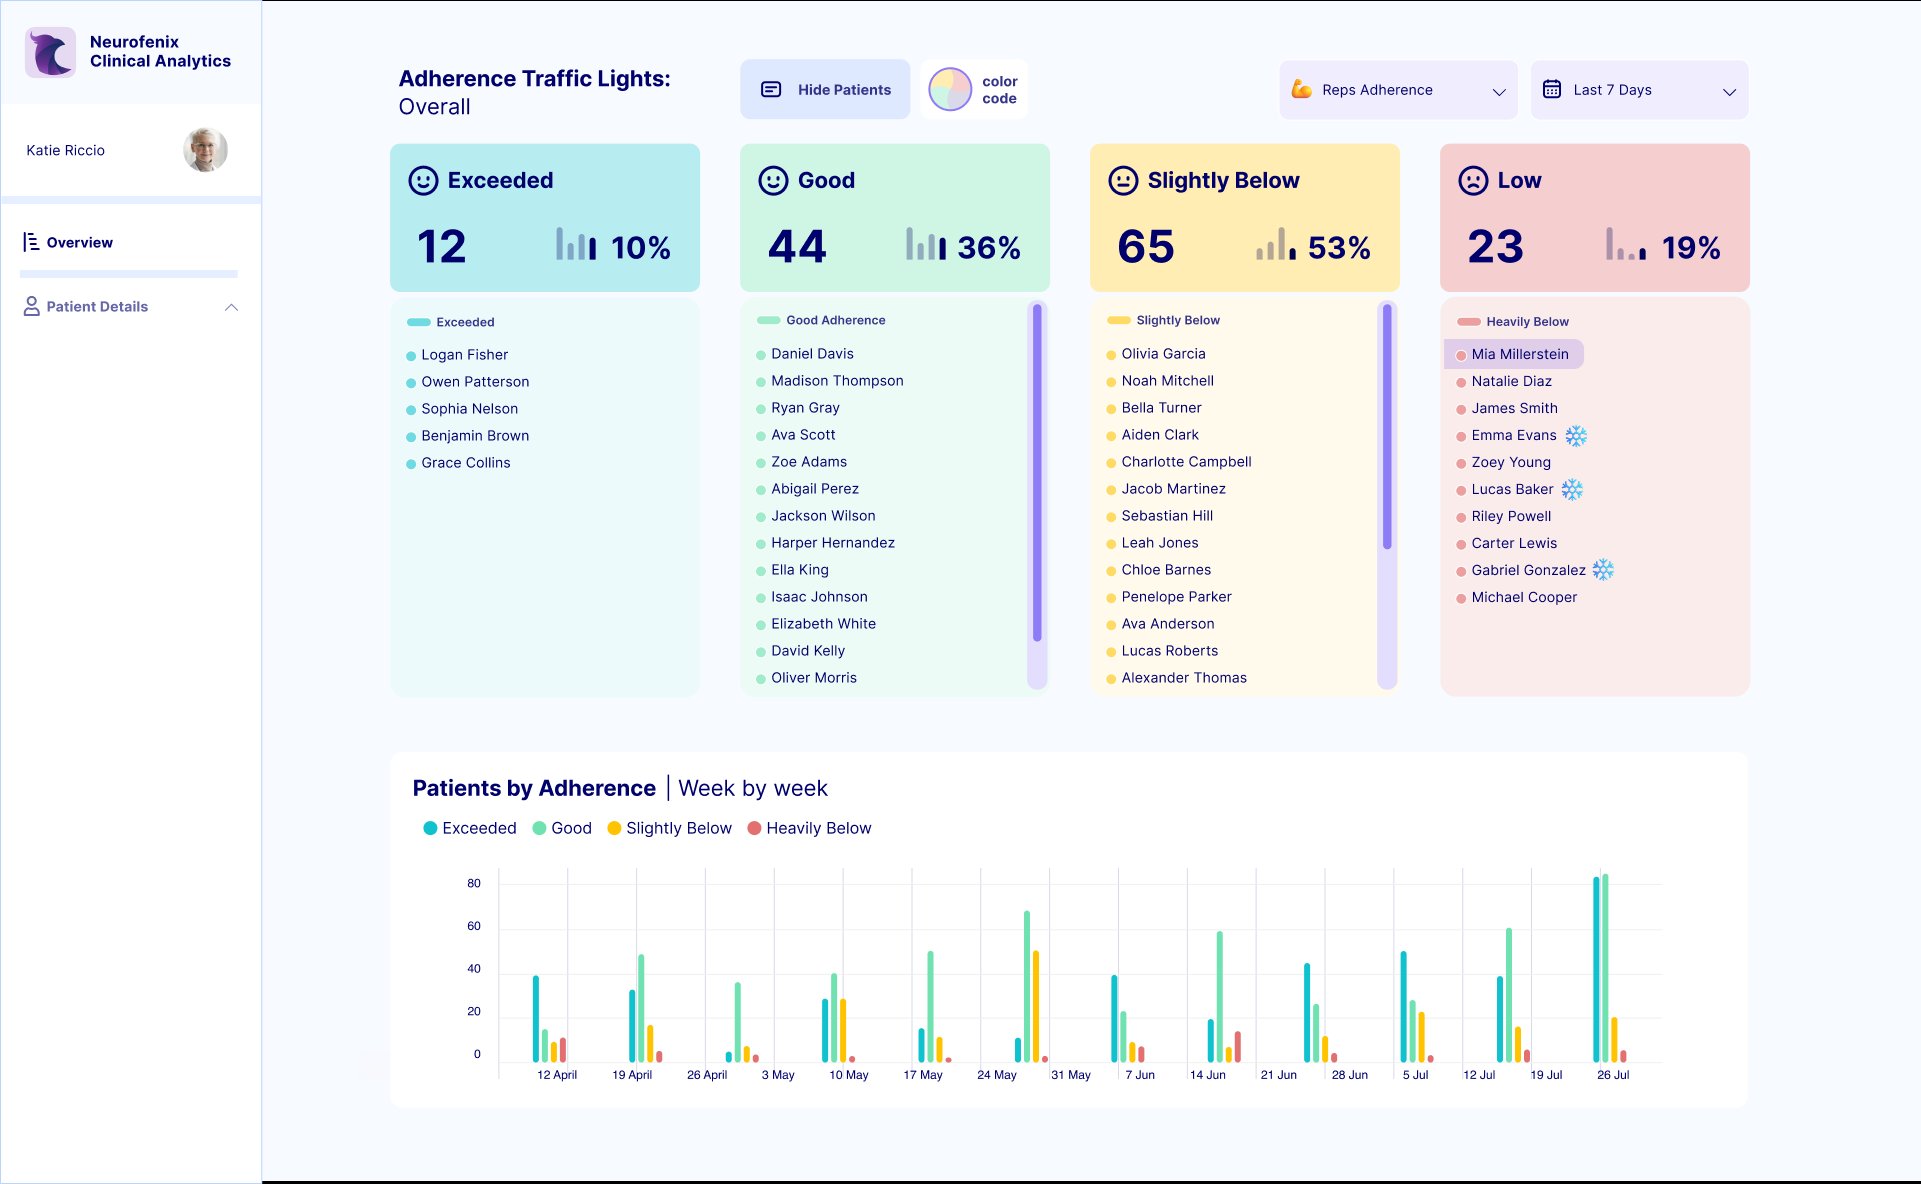The image size is (1921, 1184).
Task: Click the 26 Jul axis label
Action: tap(1613, 1075)
